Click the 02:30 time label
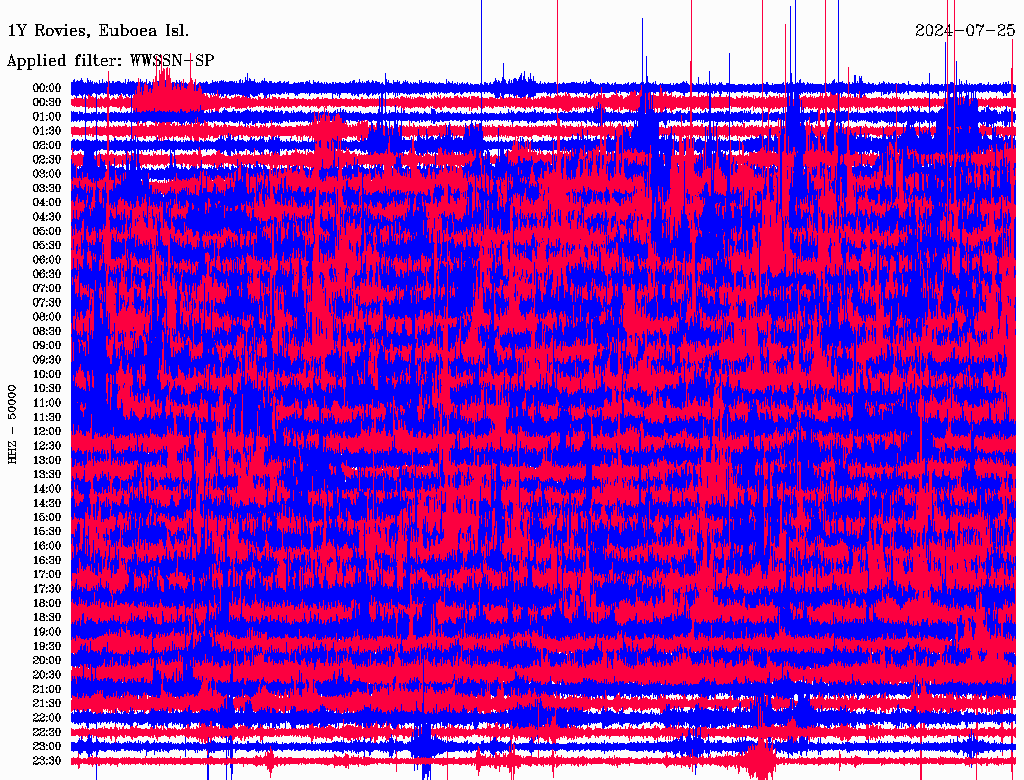Viewport: 1024px width, 780px height. point(47,159)
